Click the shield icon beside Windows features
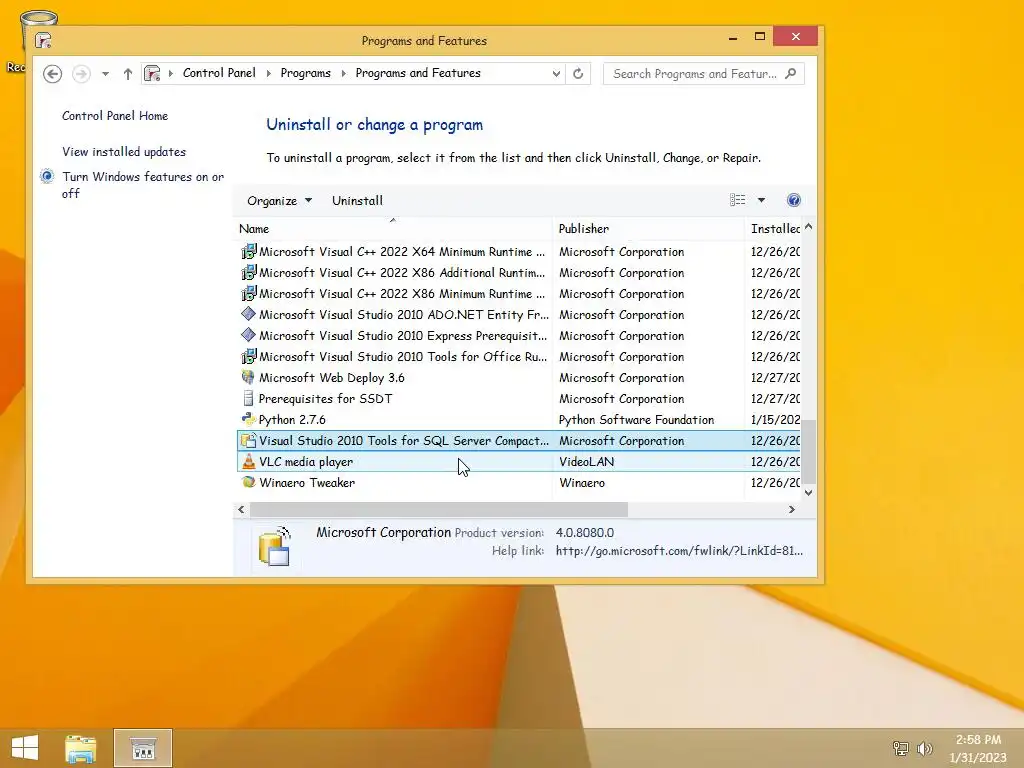This screenshot has width=1024, height=768. coord(47,176)
